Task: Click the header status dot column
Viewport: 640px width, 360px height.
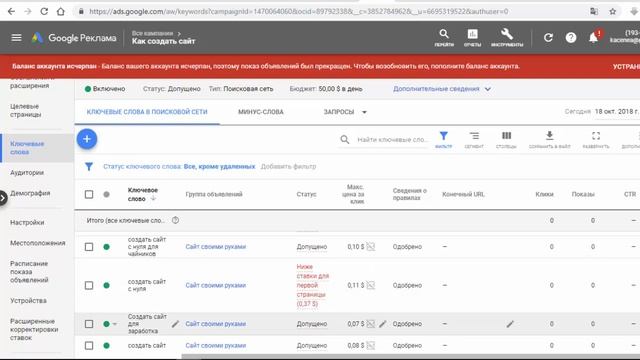Action: pyautogui.click(x=107, y=195)
